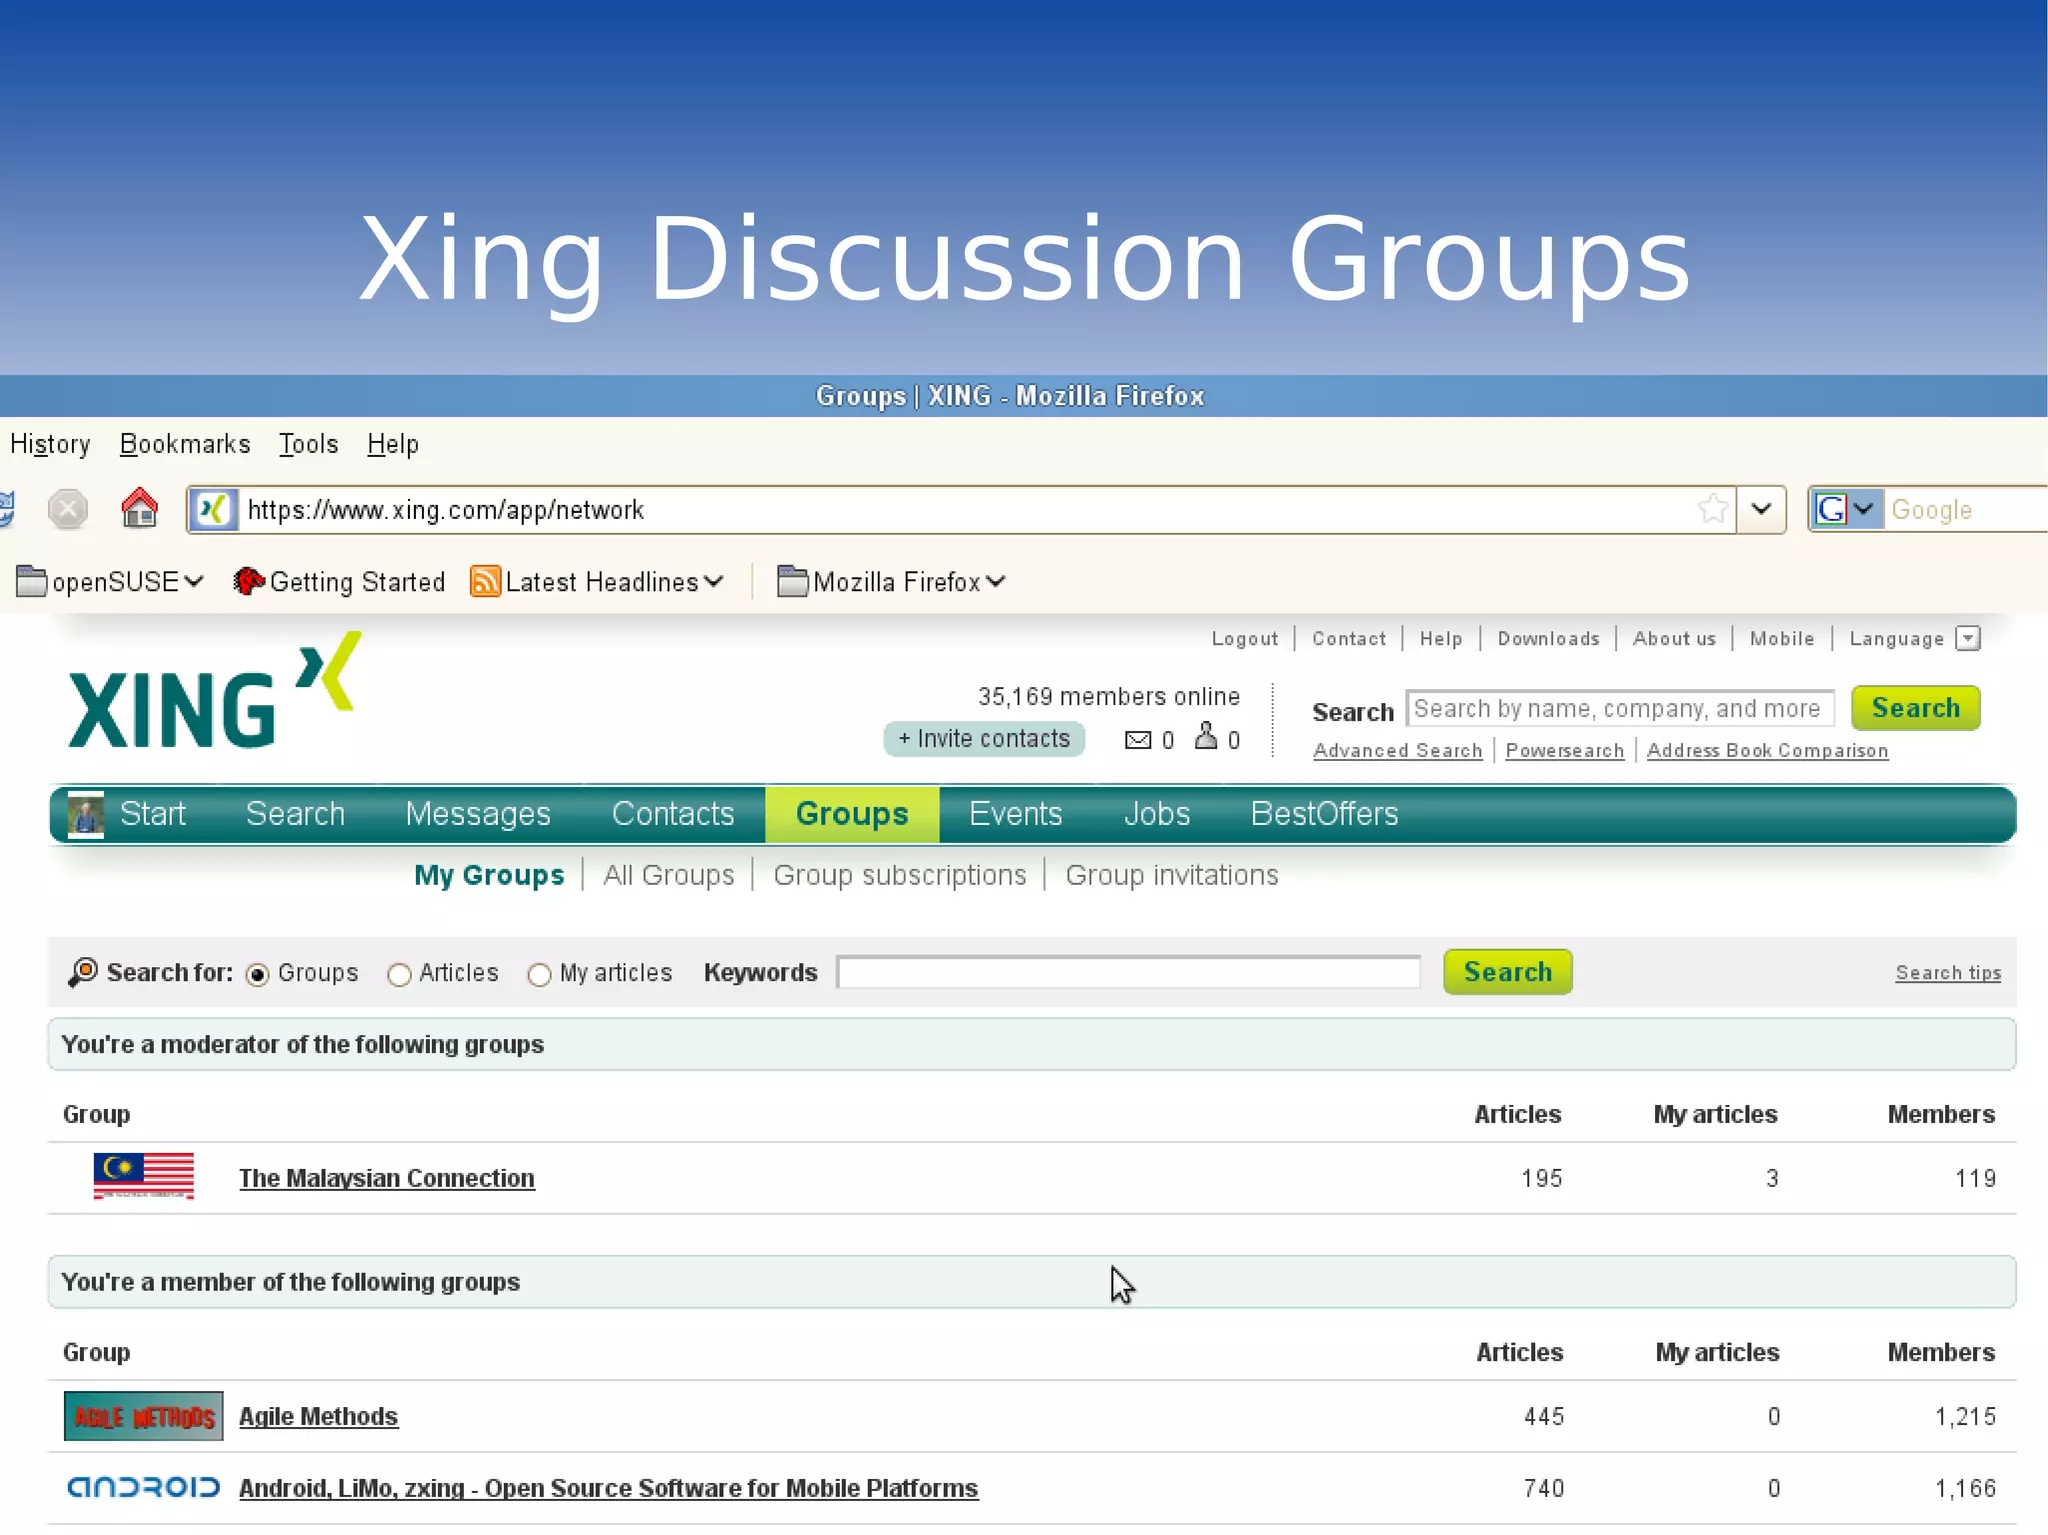Select the My Groups subtab
The height and width of the screenshot is (1535, 2048).
click(x=489, y=875)
